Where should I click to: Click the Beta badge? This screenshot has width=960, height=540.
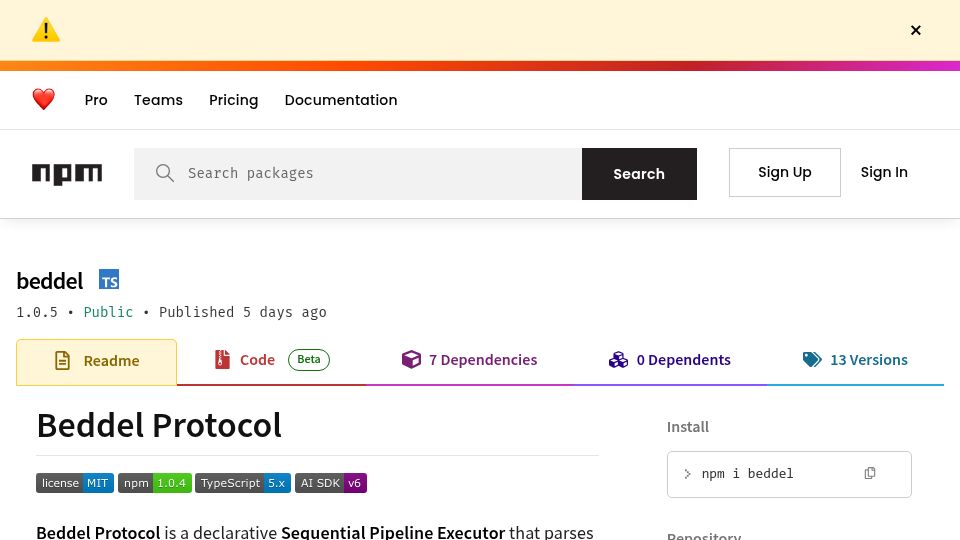[309, 359]
